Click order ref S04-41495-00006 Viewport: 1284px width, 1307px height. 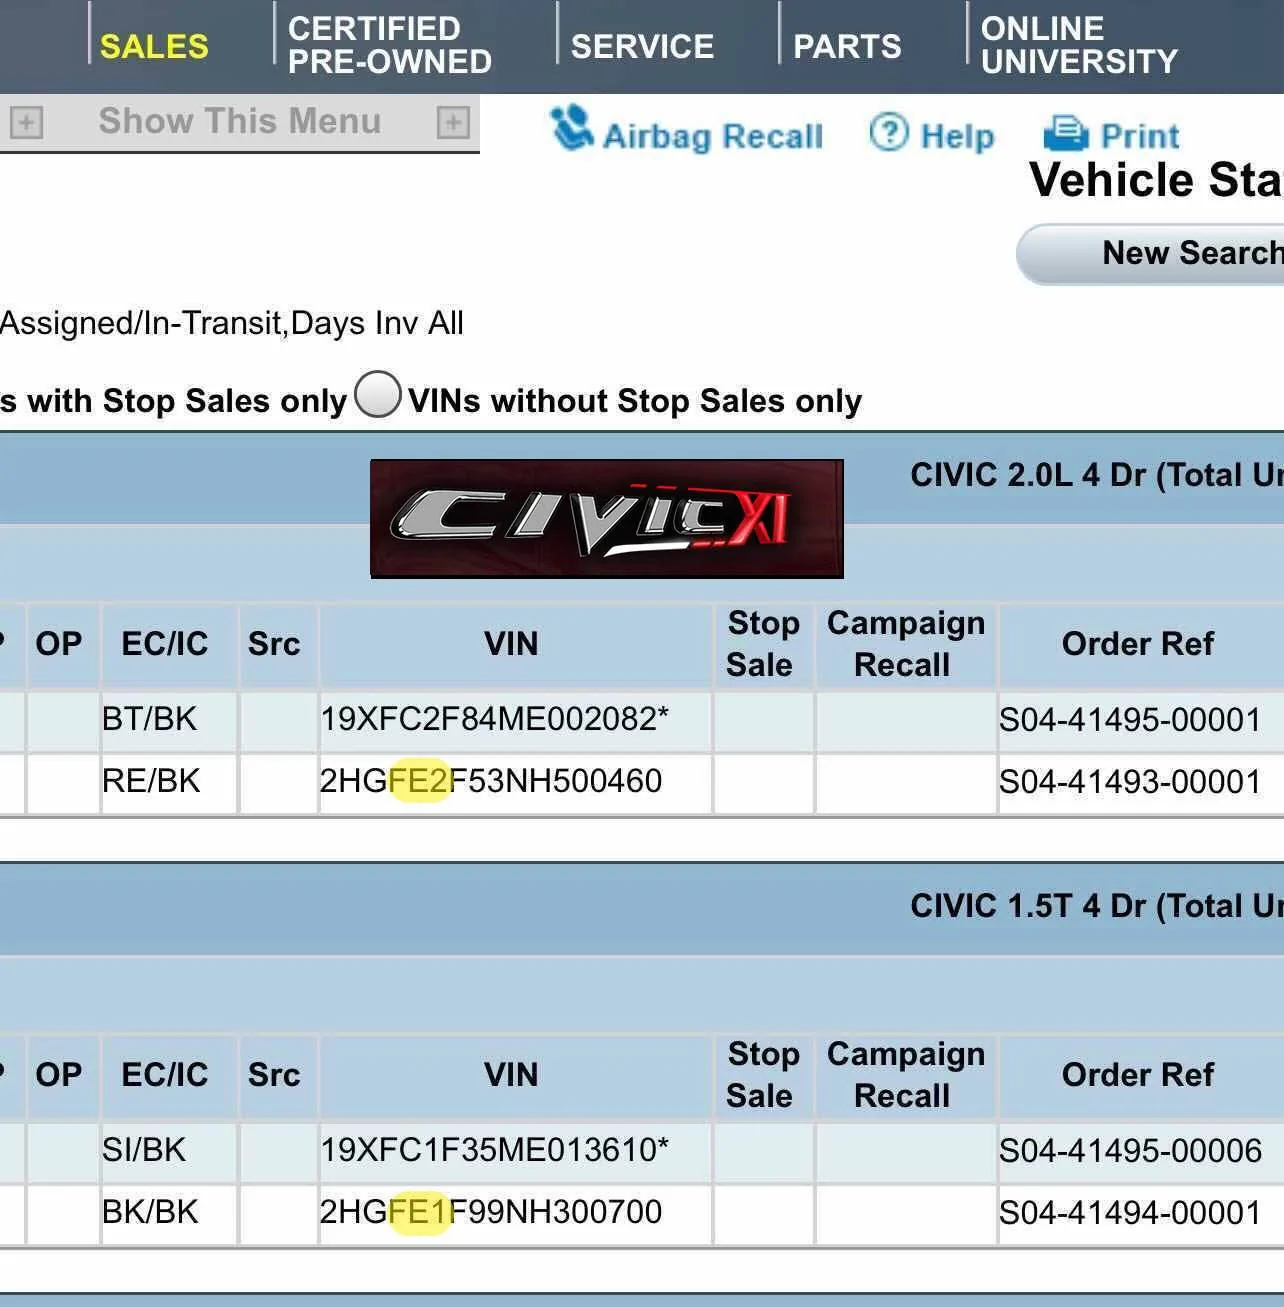click(x=1130, y=1151)
